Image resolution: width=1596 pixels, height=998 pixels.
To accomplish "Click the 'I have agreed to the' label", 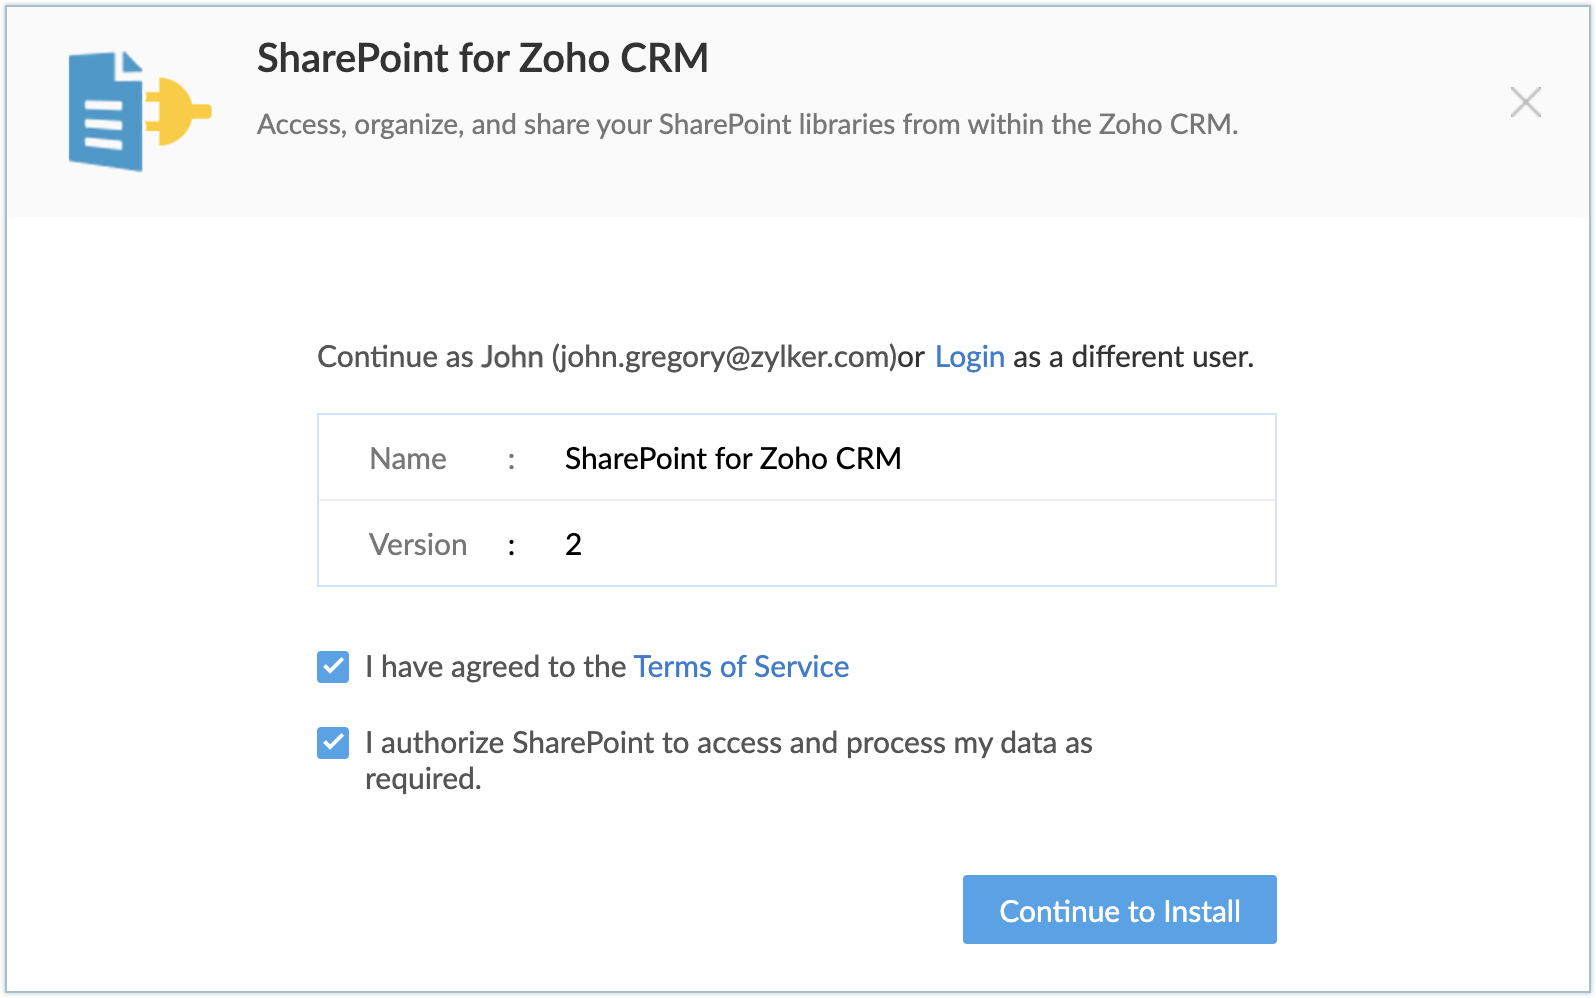I will tap(495, 667).
